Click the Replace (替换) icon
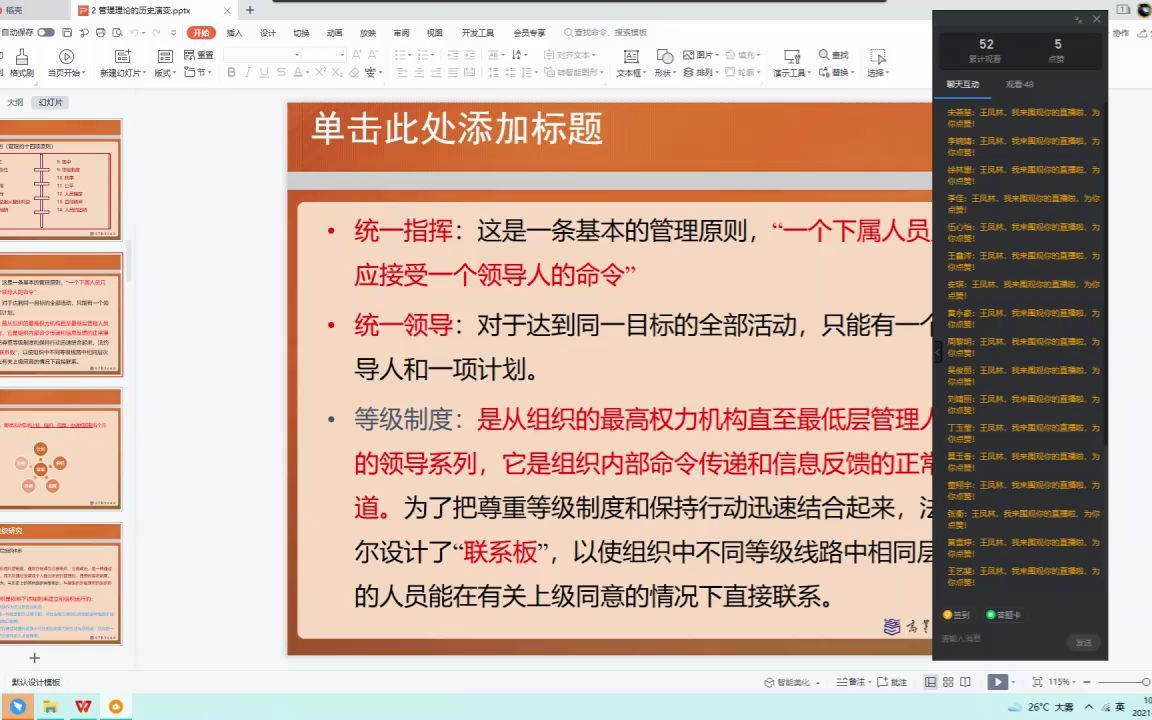Screen dimensions: 1152x720 (838, 72)
